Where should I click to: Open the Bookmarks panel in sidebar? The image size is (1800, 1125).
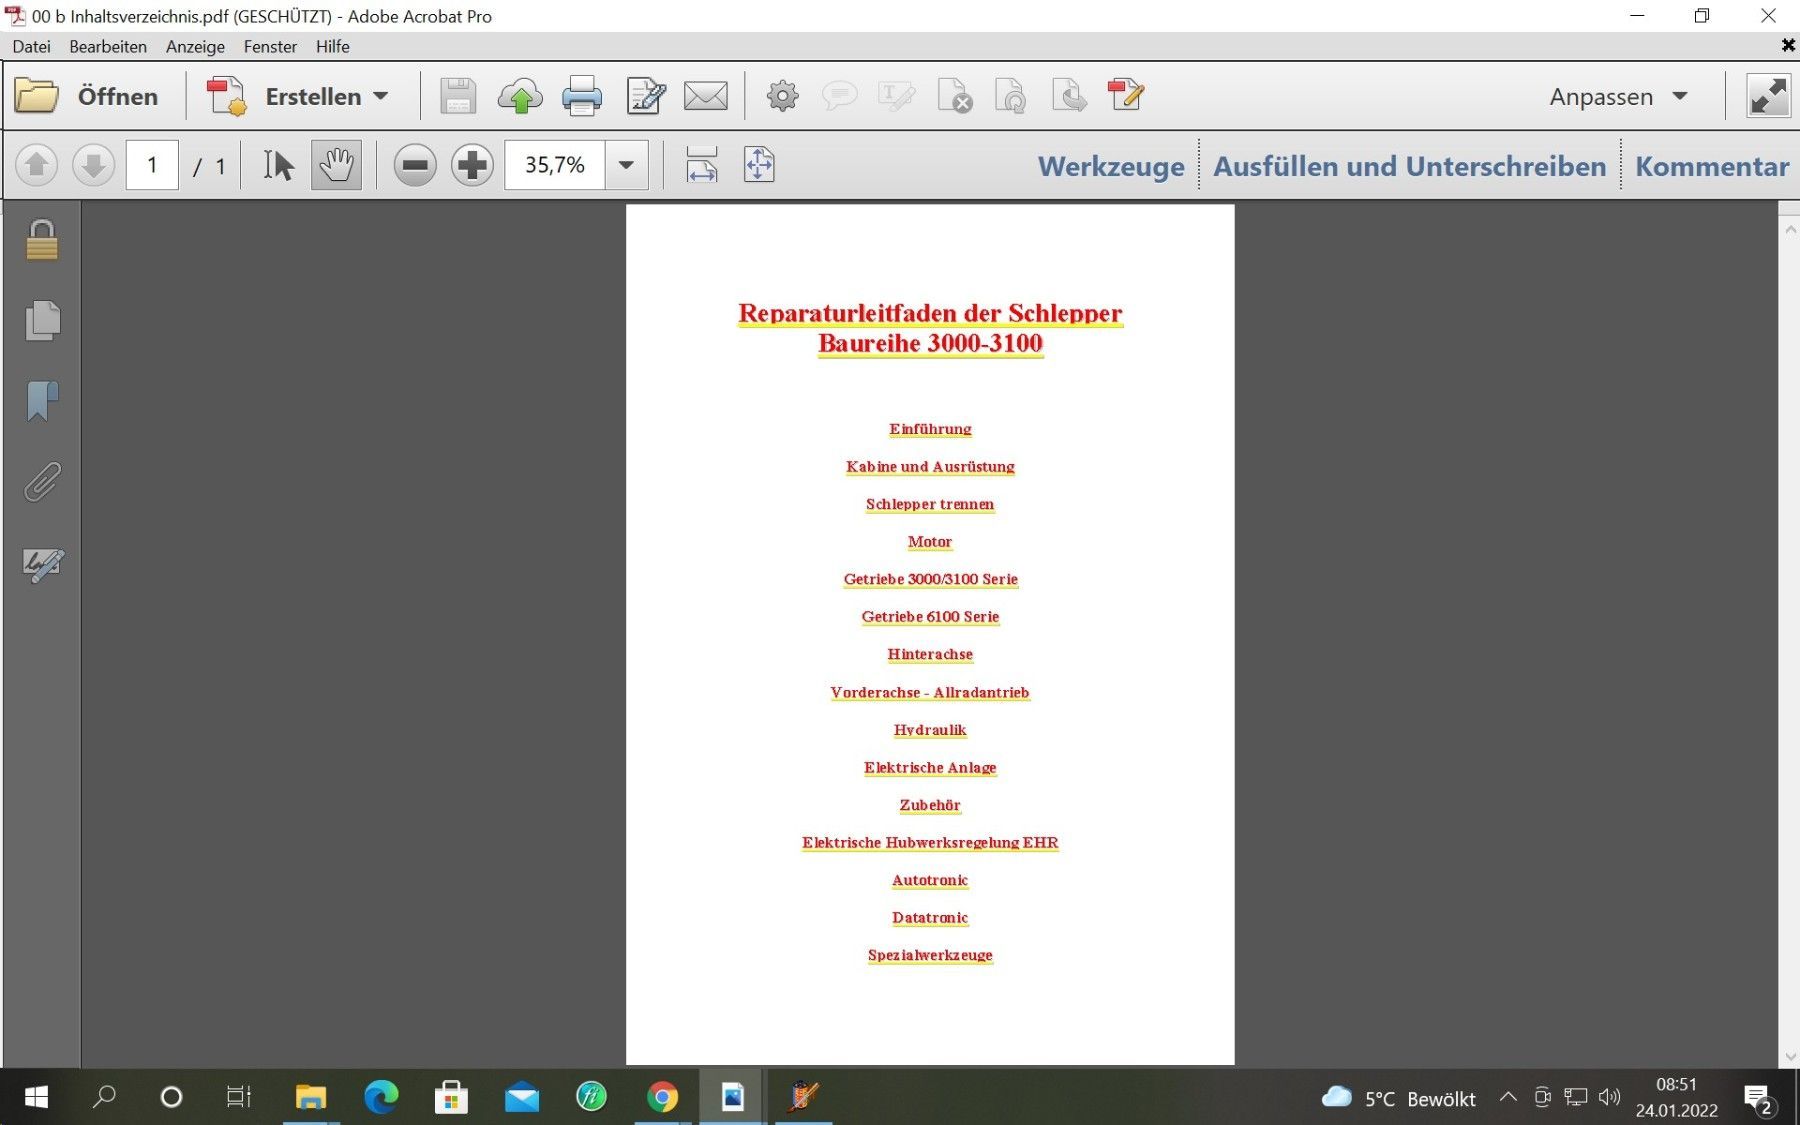pos(42,401)
